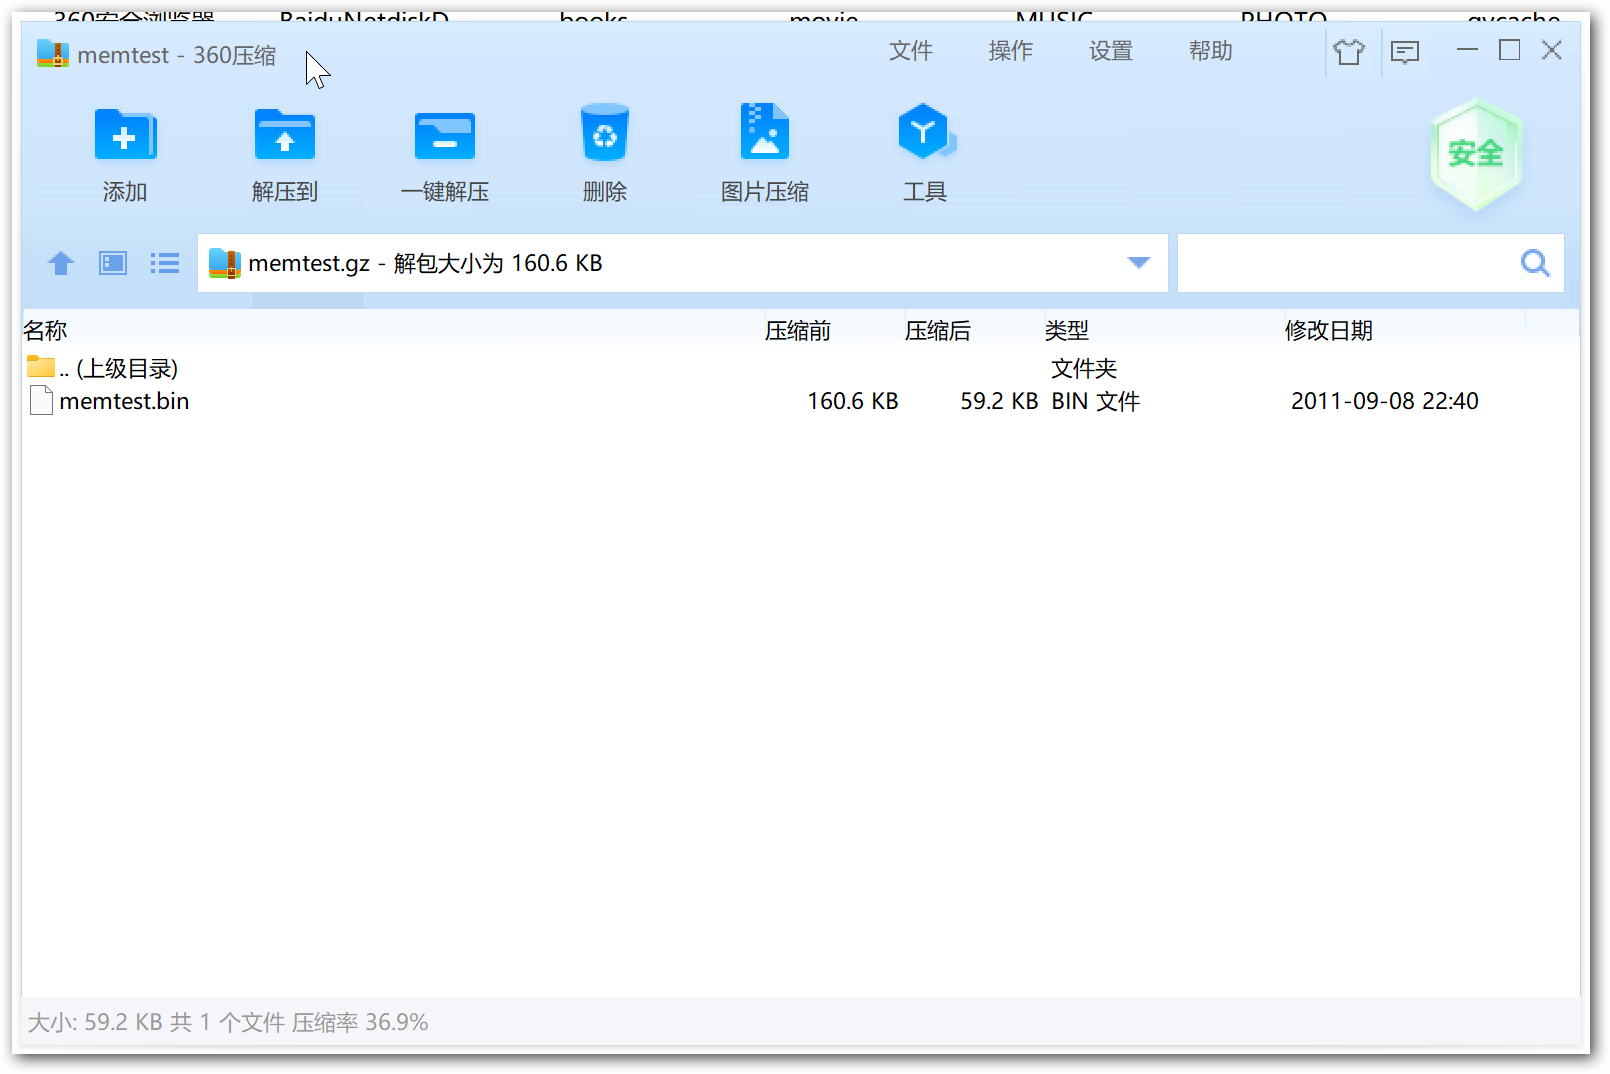The image size is (1610, 1074).
Task: Open the 操作 (Operations) menu
Action: point(1010,51)
